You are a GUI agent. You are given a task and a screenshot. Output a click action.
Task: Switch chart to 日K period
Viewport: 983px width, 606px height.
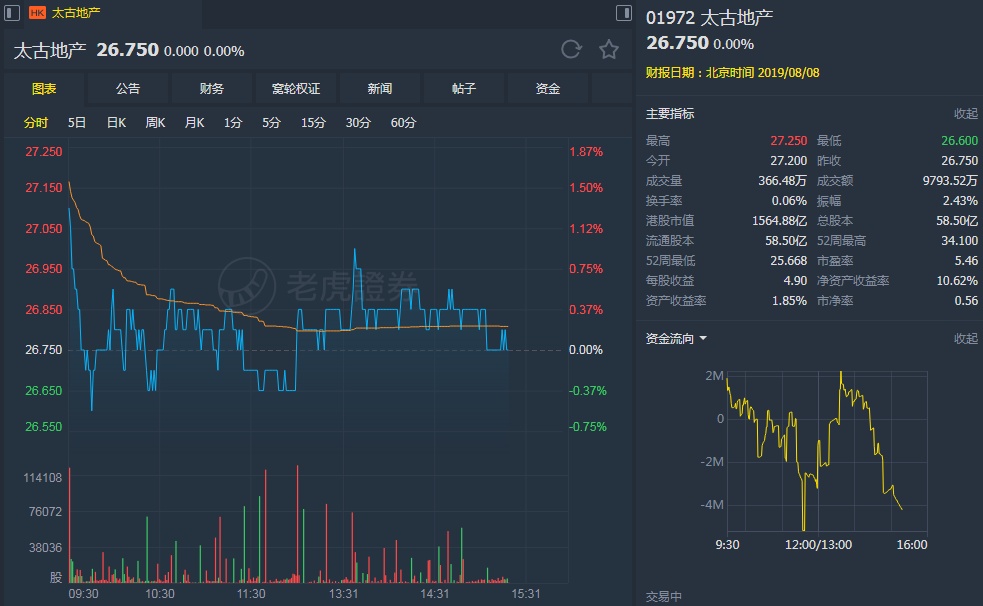(116, 123)
